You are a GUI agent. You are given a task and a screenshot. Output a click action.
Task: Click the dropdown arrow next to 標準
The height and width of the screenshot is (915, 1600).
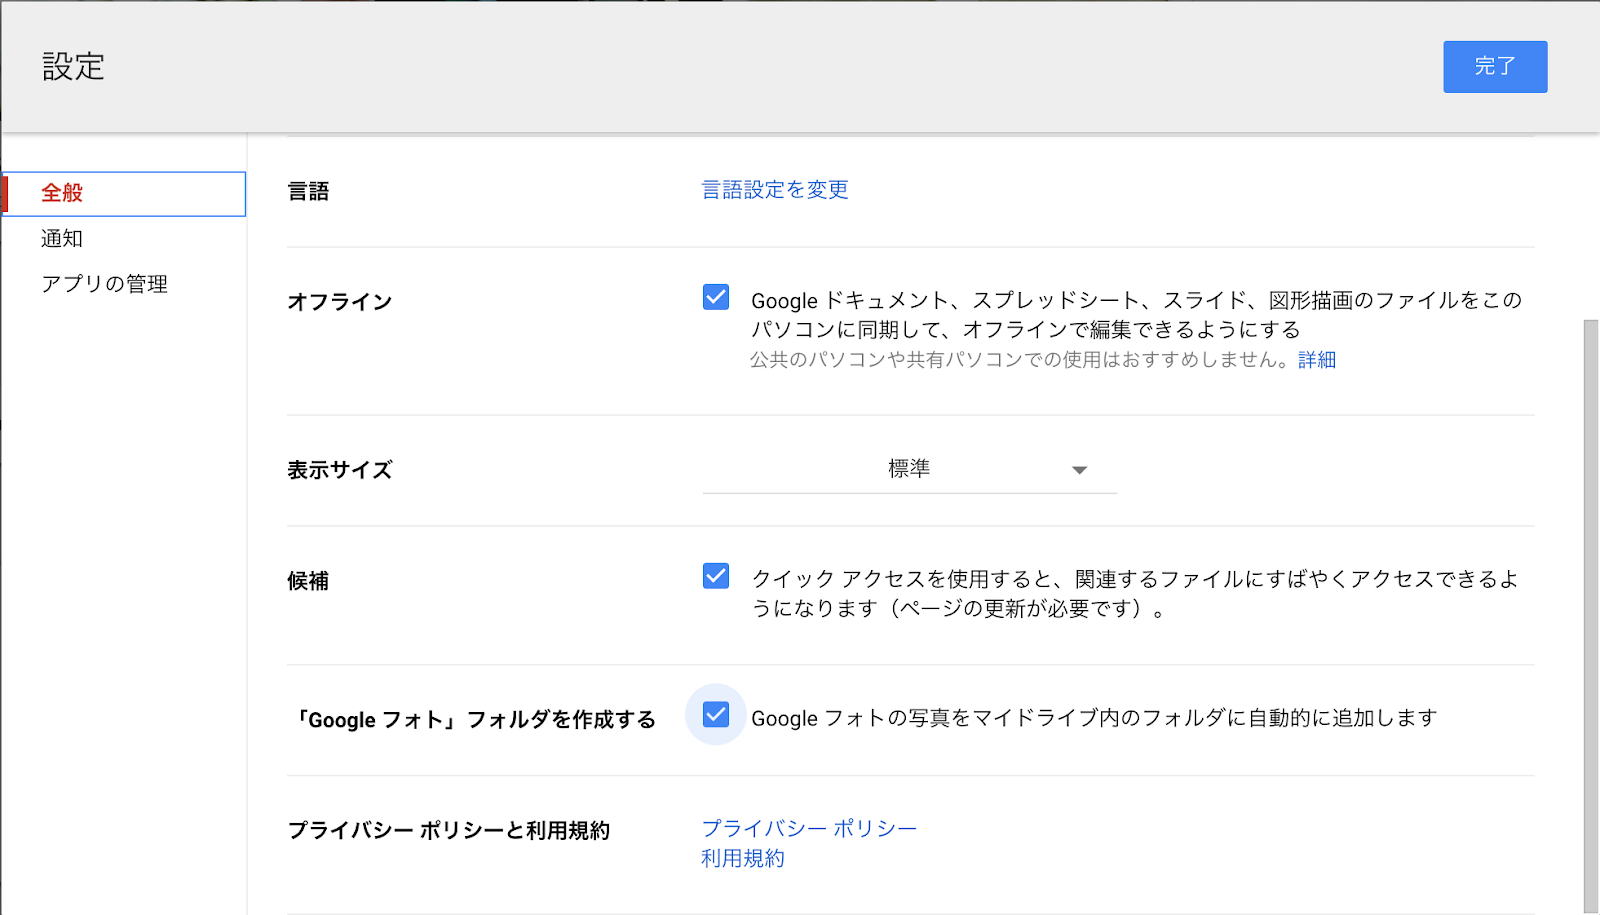pos(1079,470)
